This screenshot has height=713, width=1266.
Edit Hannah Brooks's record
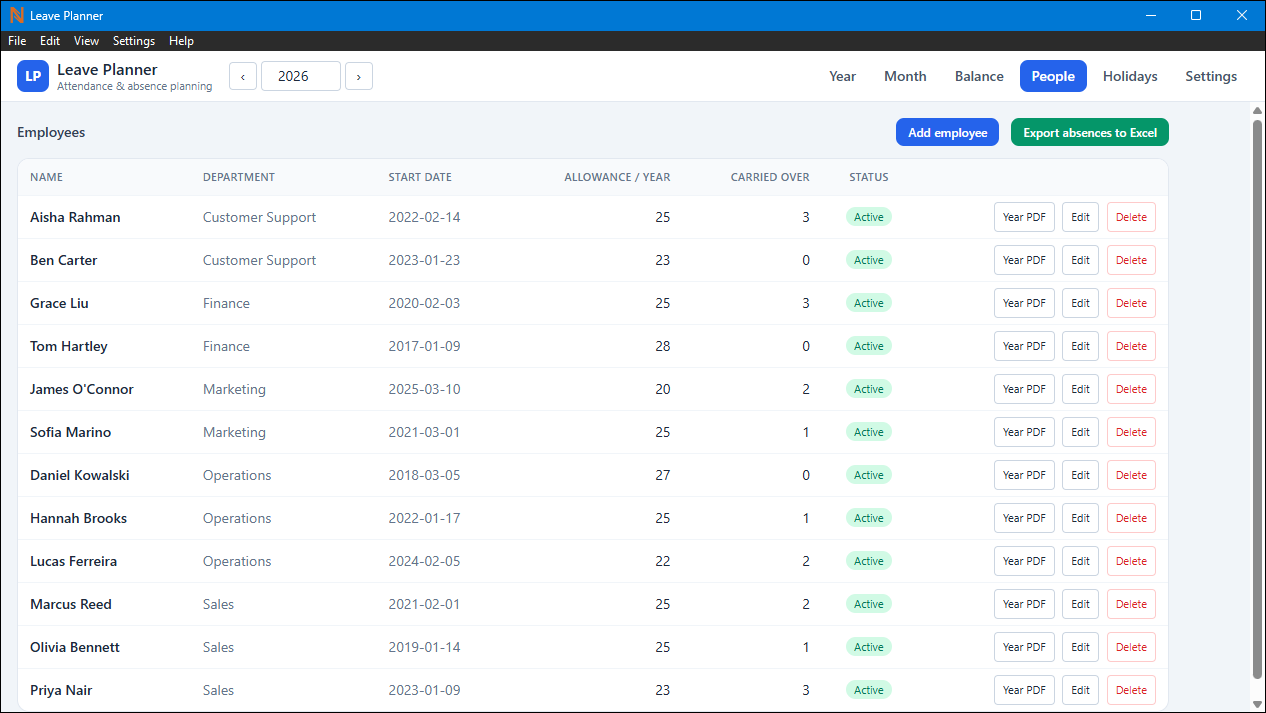pyautogui.click(x=1080, y=518)
